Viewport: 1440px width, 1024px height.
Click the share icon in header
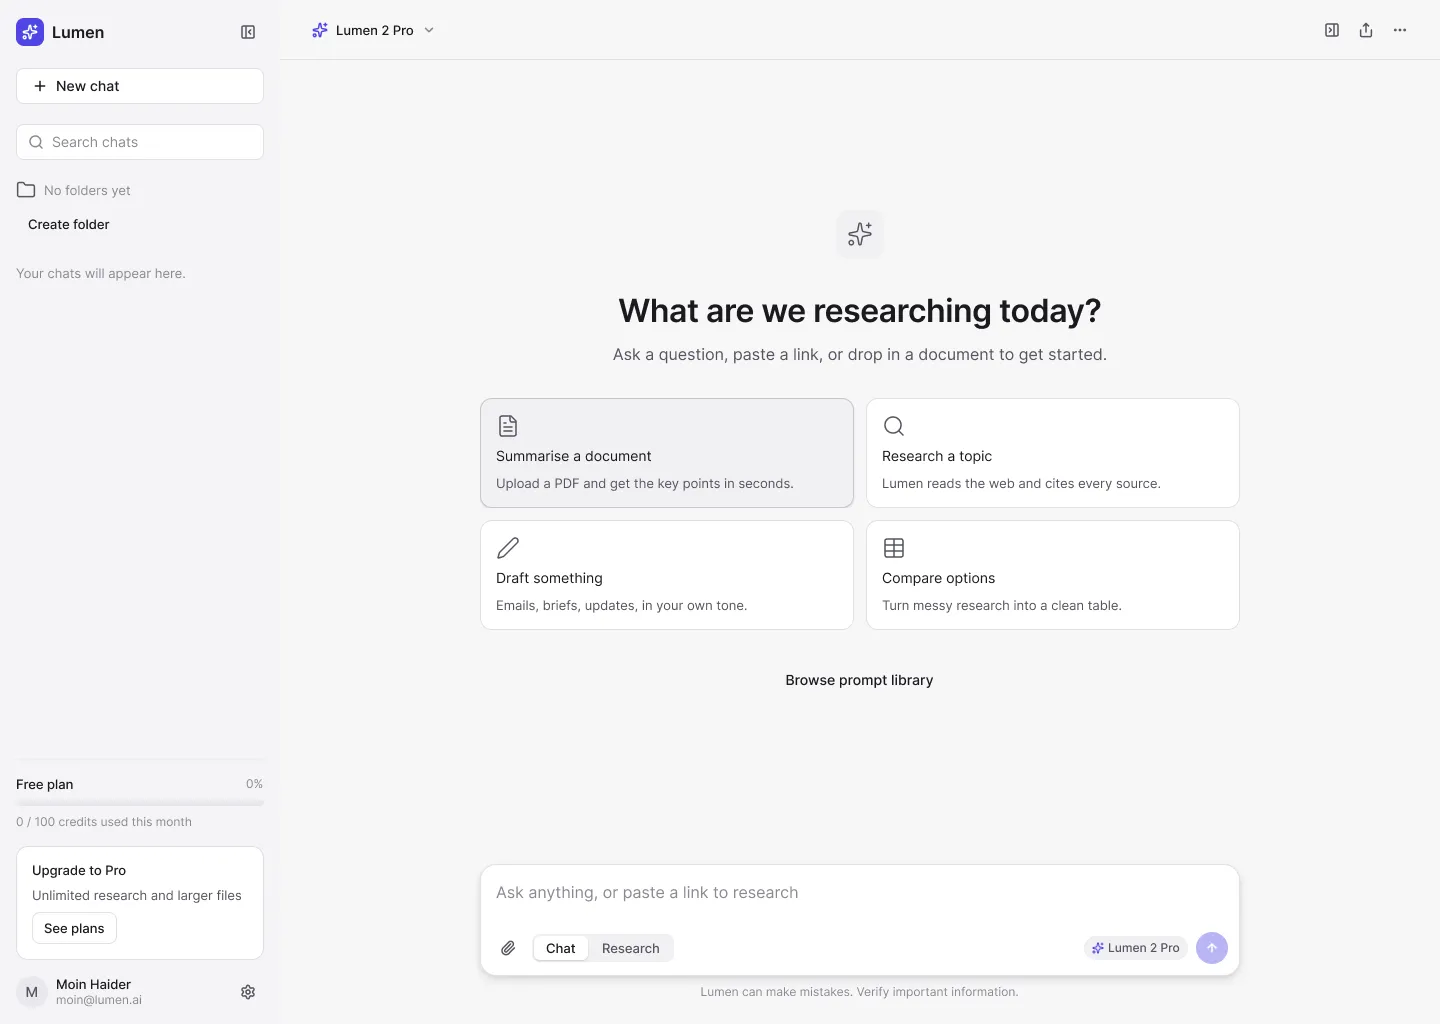click(x=1366, y=30)
